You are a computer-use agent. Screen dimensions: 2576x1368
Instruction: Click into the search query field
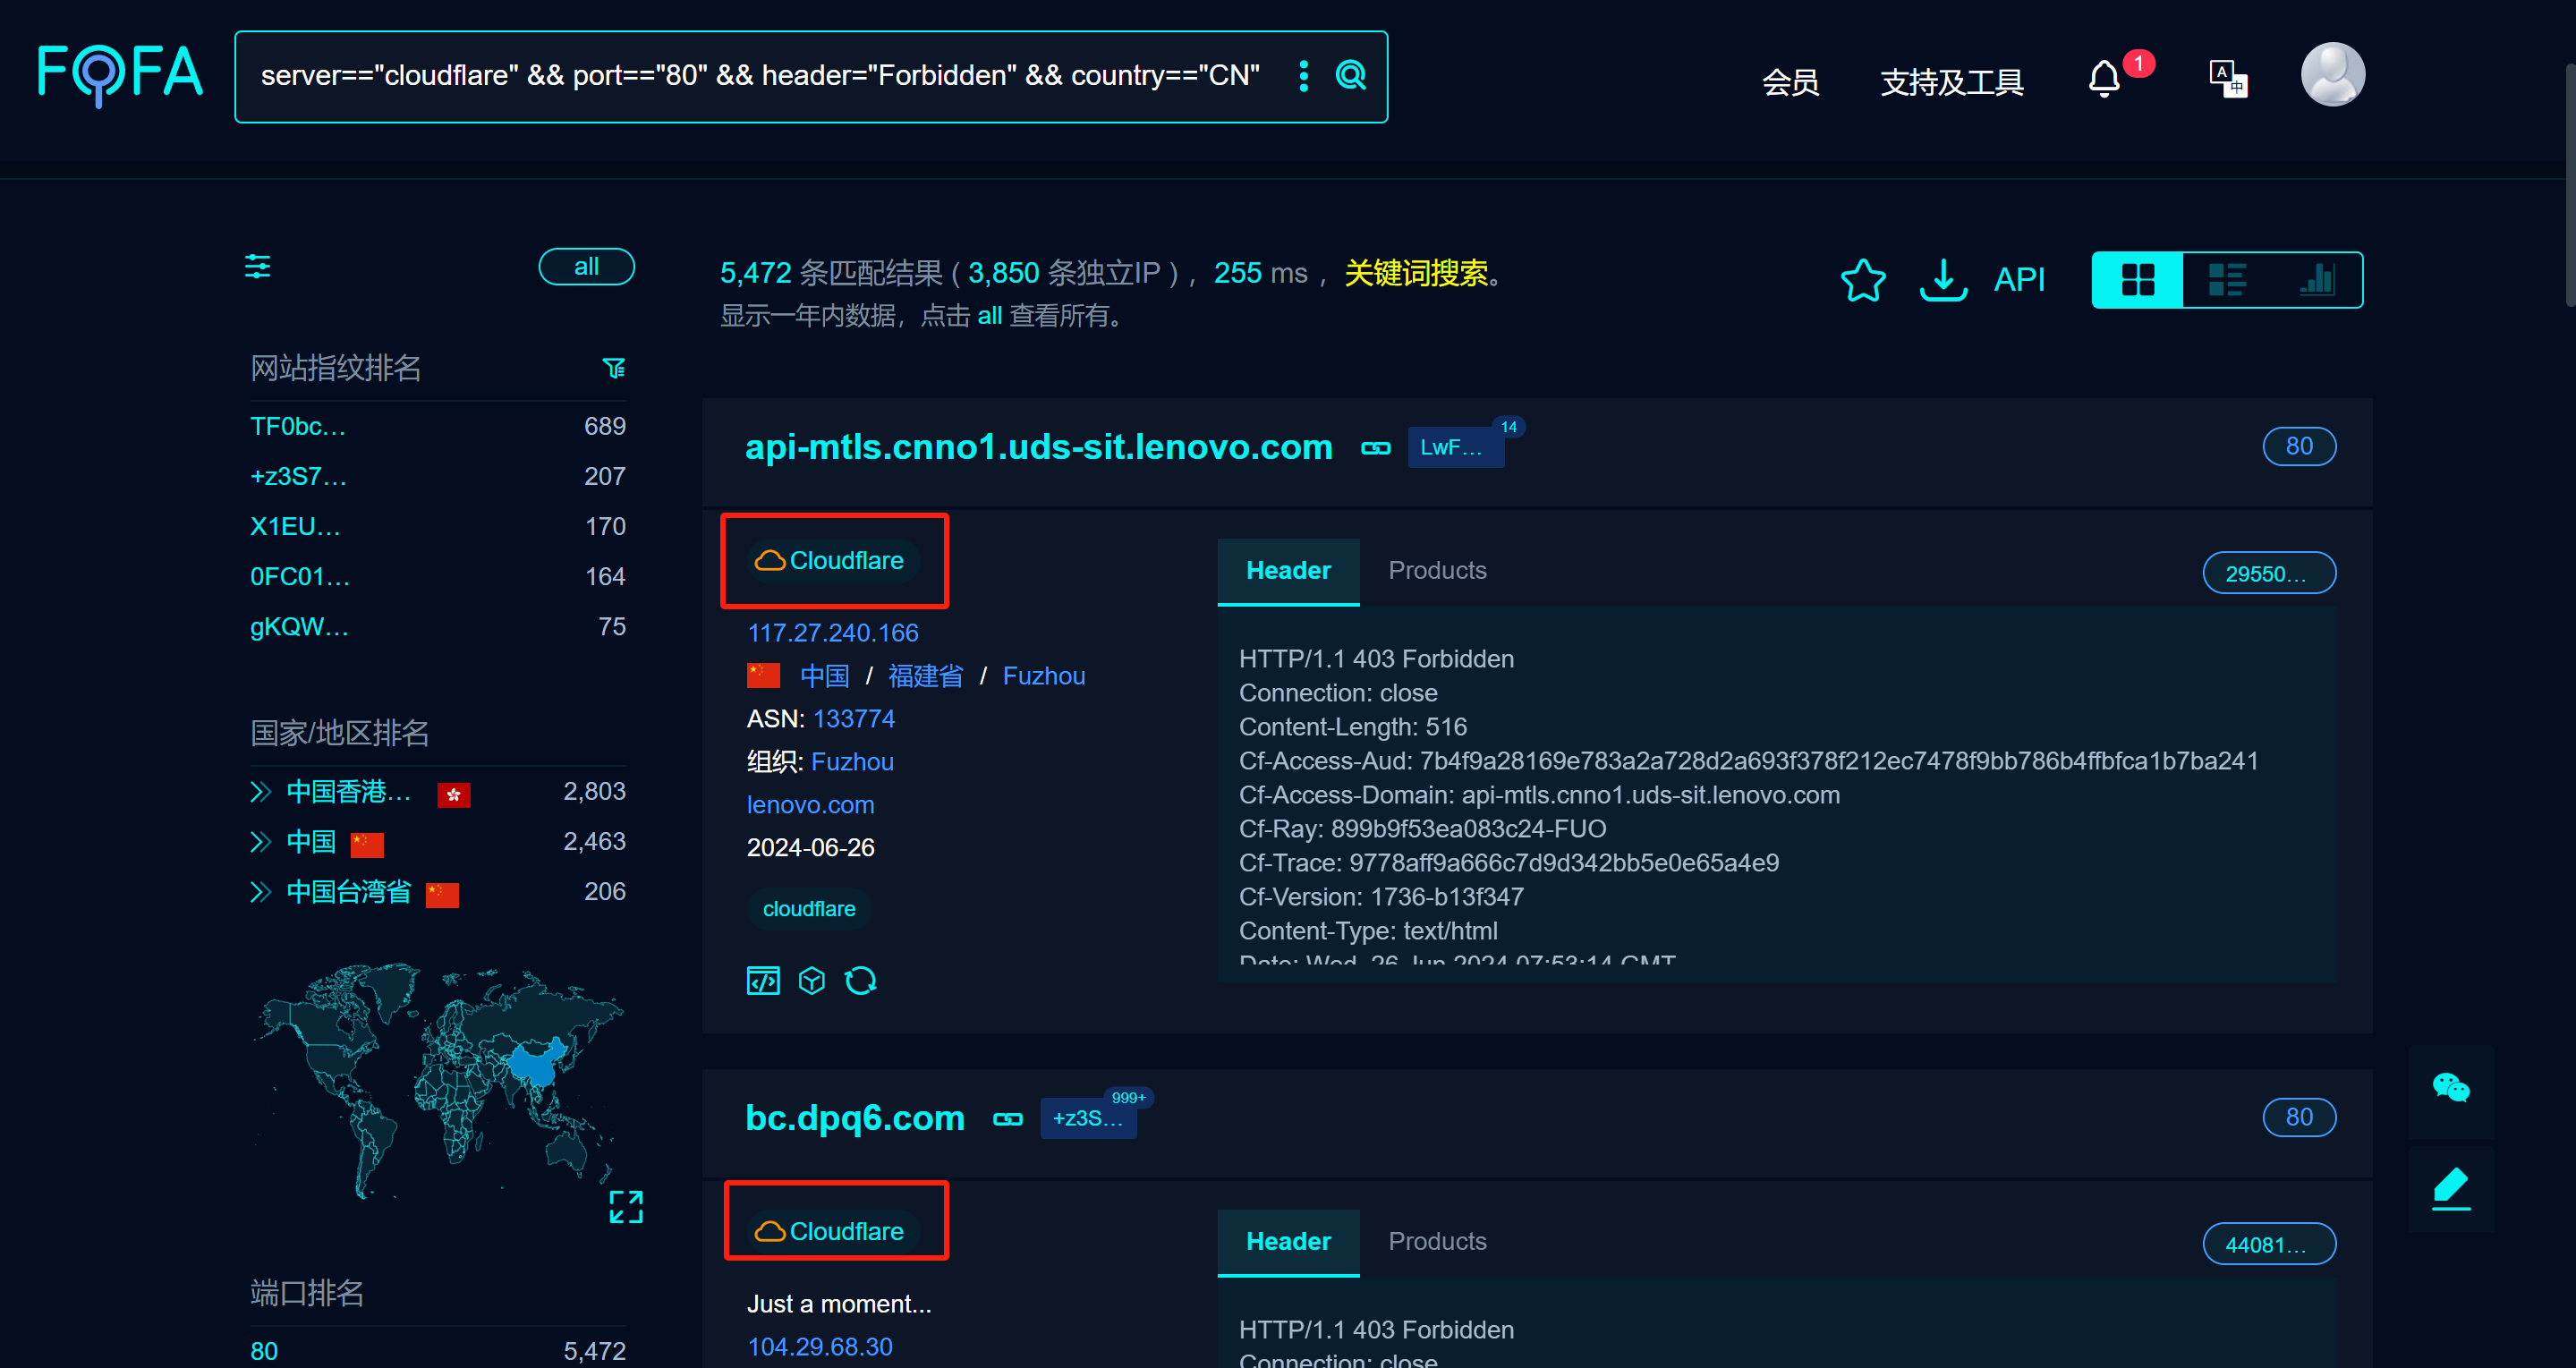[760, 76]
